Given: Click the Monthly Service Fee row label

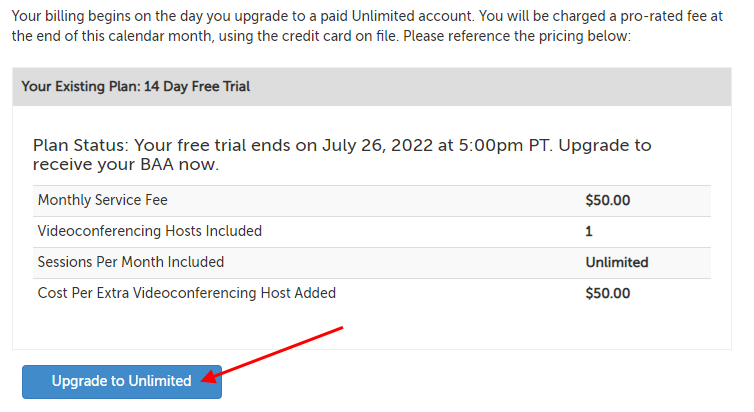Looking at the screenshot, I should (x=102, y=200).
